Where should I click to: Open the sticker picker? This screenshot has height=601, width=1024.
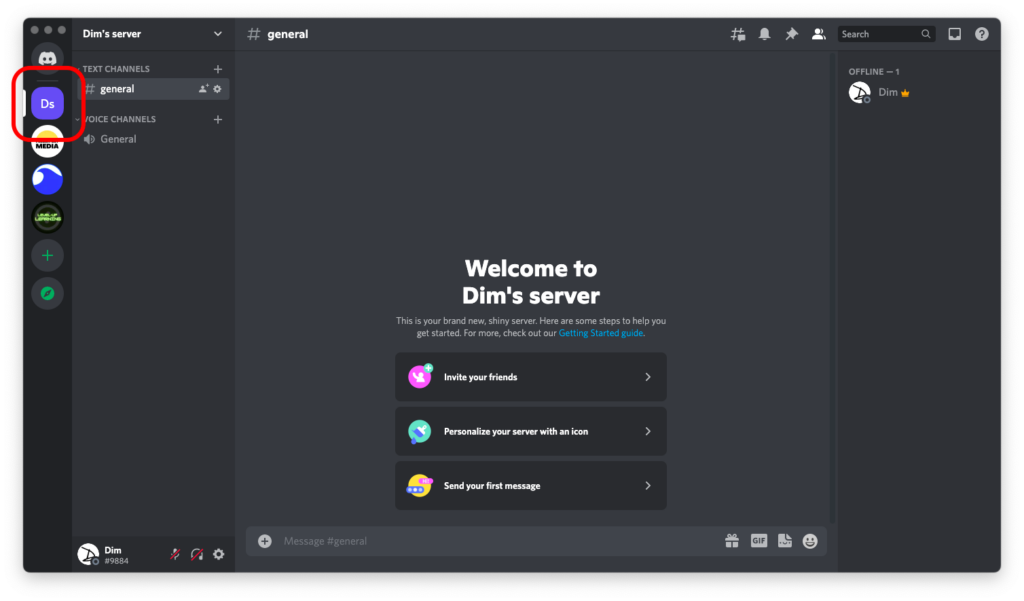pyautogui.click(x=784, y=541)
